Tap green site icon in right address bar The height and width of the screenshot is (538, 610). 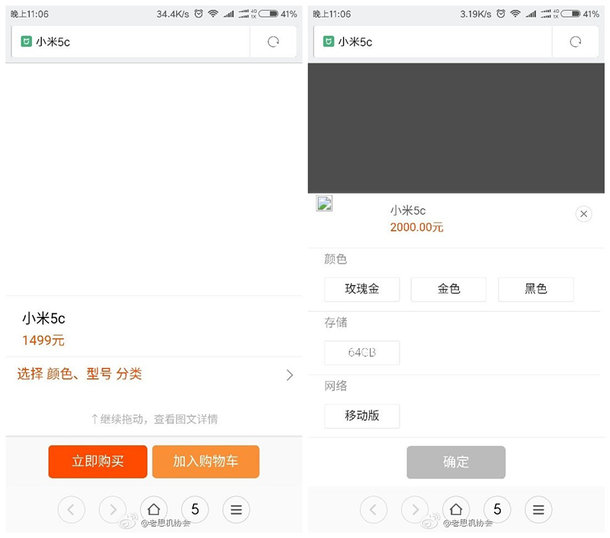pos(328,41)
